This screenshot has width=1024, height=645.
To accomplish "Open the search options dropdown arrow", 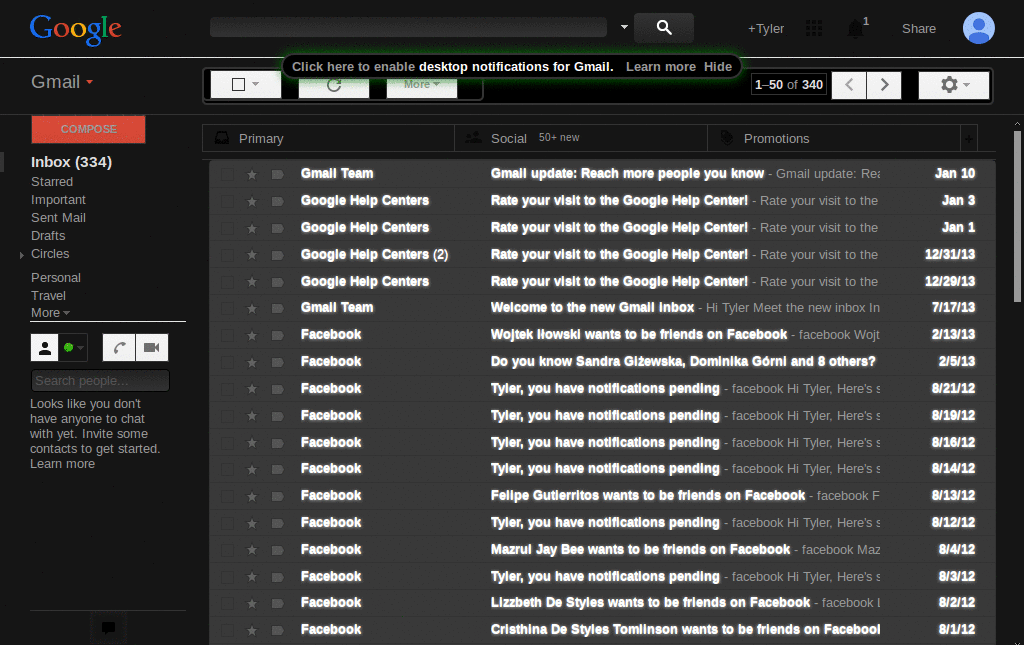I will click(x=624, y=27).
